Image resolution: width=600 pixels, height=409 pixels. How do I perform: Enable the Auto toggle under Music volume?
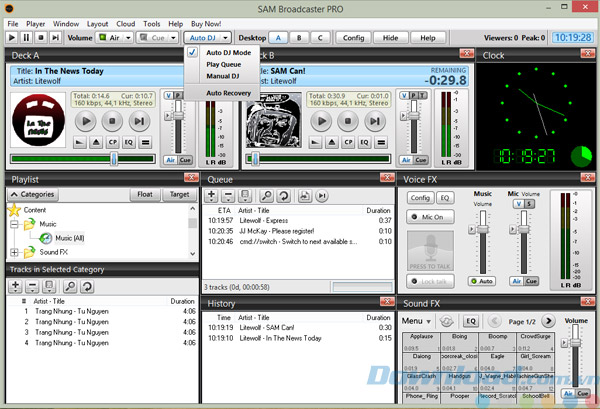pos(483,282)
